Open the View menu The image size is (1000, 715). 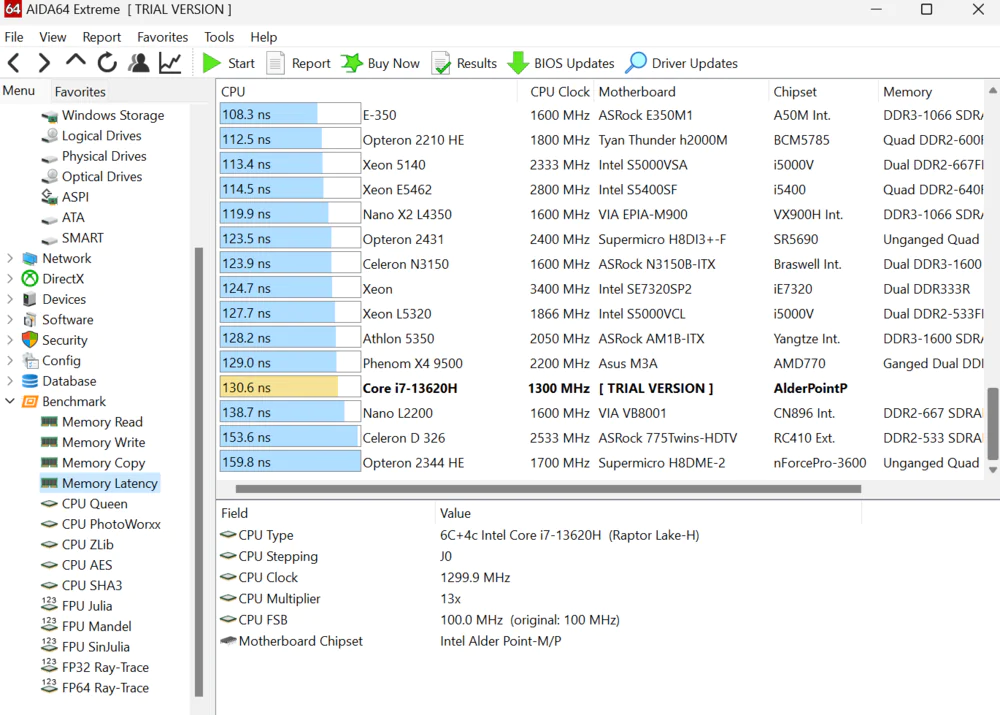coord(52,37)
